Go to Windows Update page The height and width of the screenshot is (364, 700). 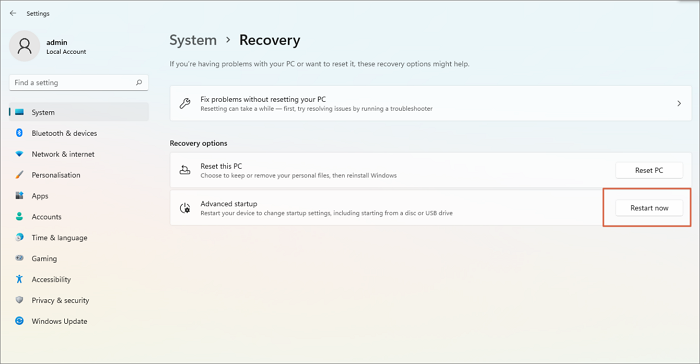[59, 321]
